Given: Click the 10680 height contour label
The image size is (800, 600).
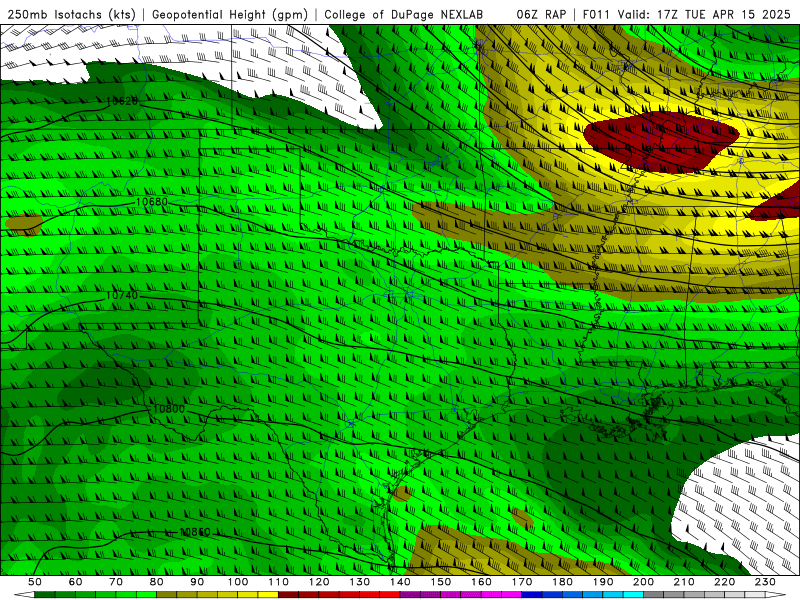Looking at the screenshot, I should (x=152, y=202).
